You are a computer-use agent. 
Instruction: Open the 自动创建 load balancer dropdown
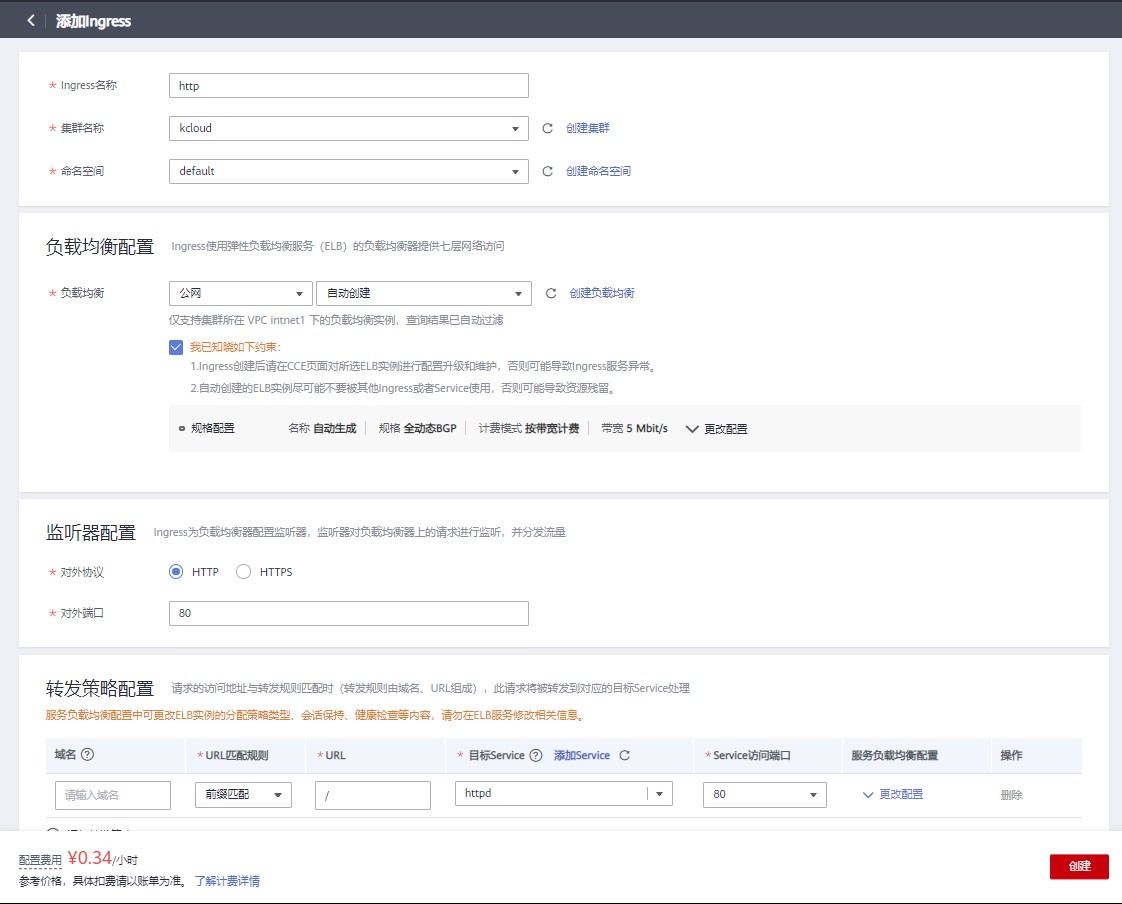click(x=424, y=293)
